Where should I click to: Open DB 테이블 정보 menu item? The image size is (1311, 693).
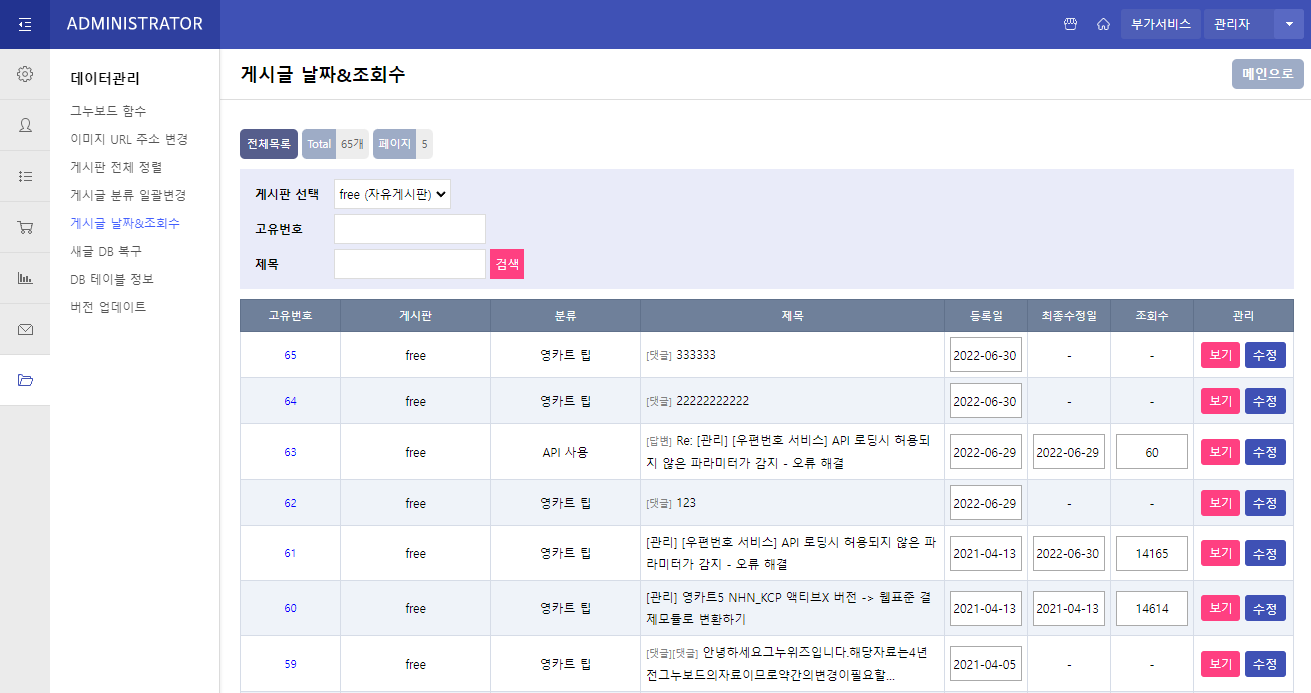[x=112, y=279]
